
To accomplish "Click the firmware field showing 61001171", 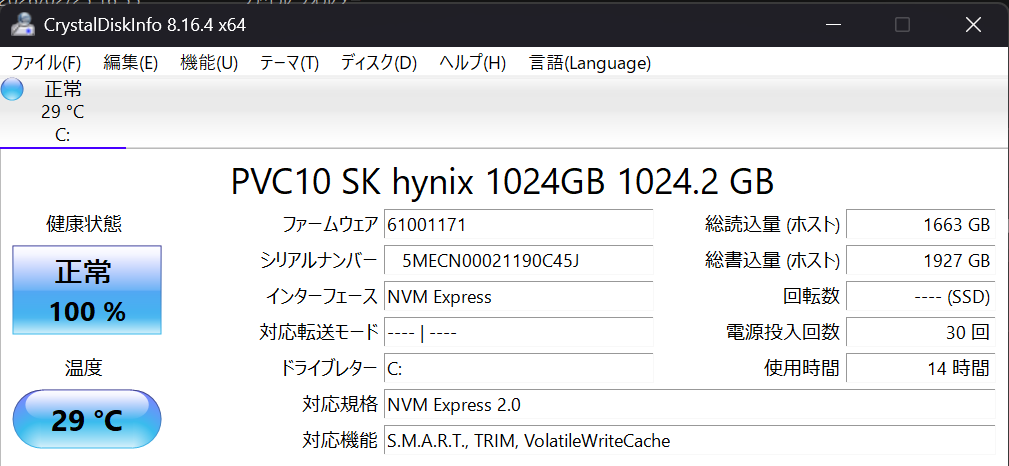I will (518, 225).
